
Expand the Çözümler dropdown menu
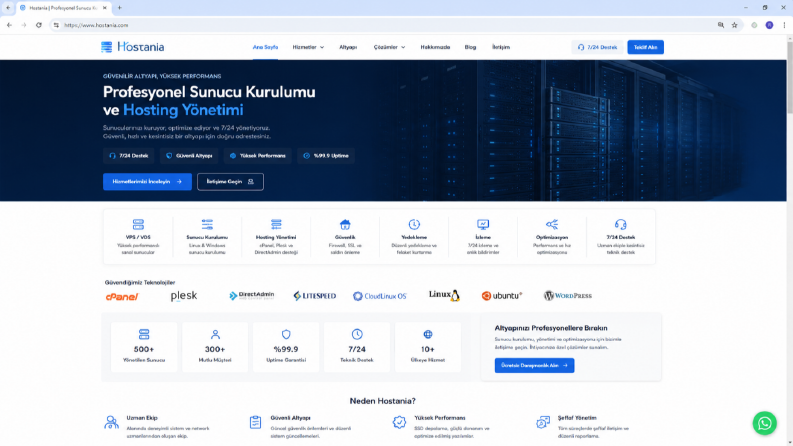click(389, 47)
